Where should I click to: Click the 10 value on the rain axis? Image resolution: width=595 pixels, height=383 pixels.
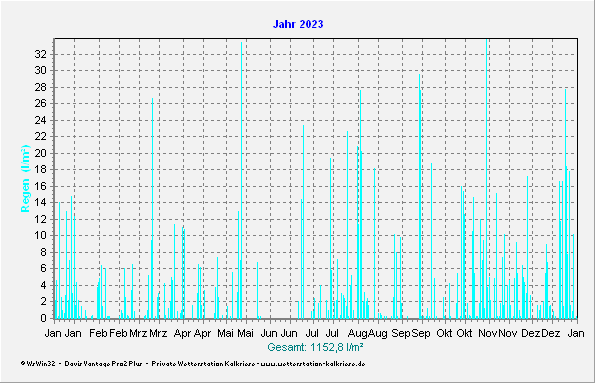pos(41,236)
